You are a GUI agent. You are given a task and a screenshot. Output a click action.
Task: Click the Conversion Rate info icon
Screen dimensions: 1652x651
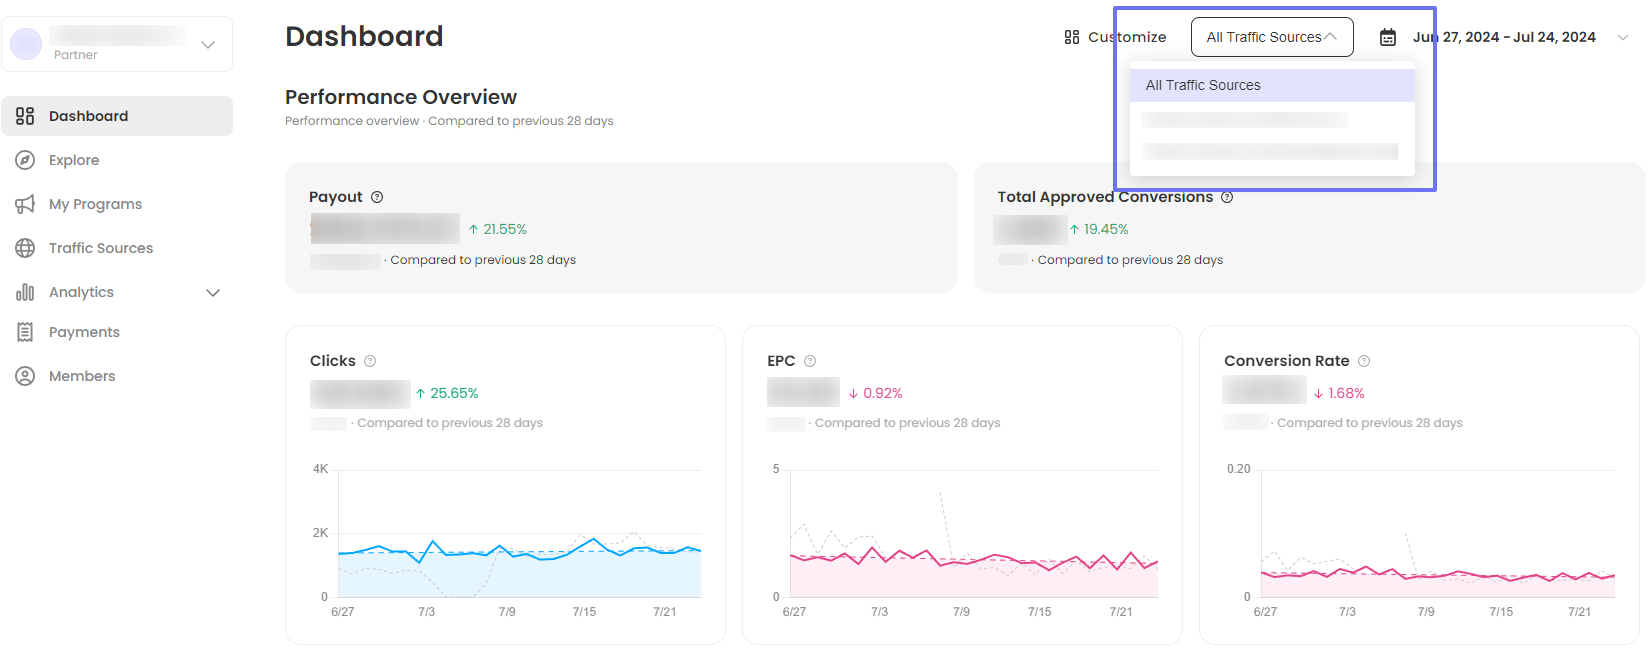[1364, 361]
